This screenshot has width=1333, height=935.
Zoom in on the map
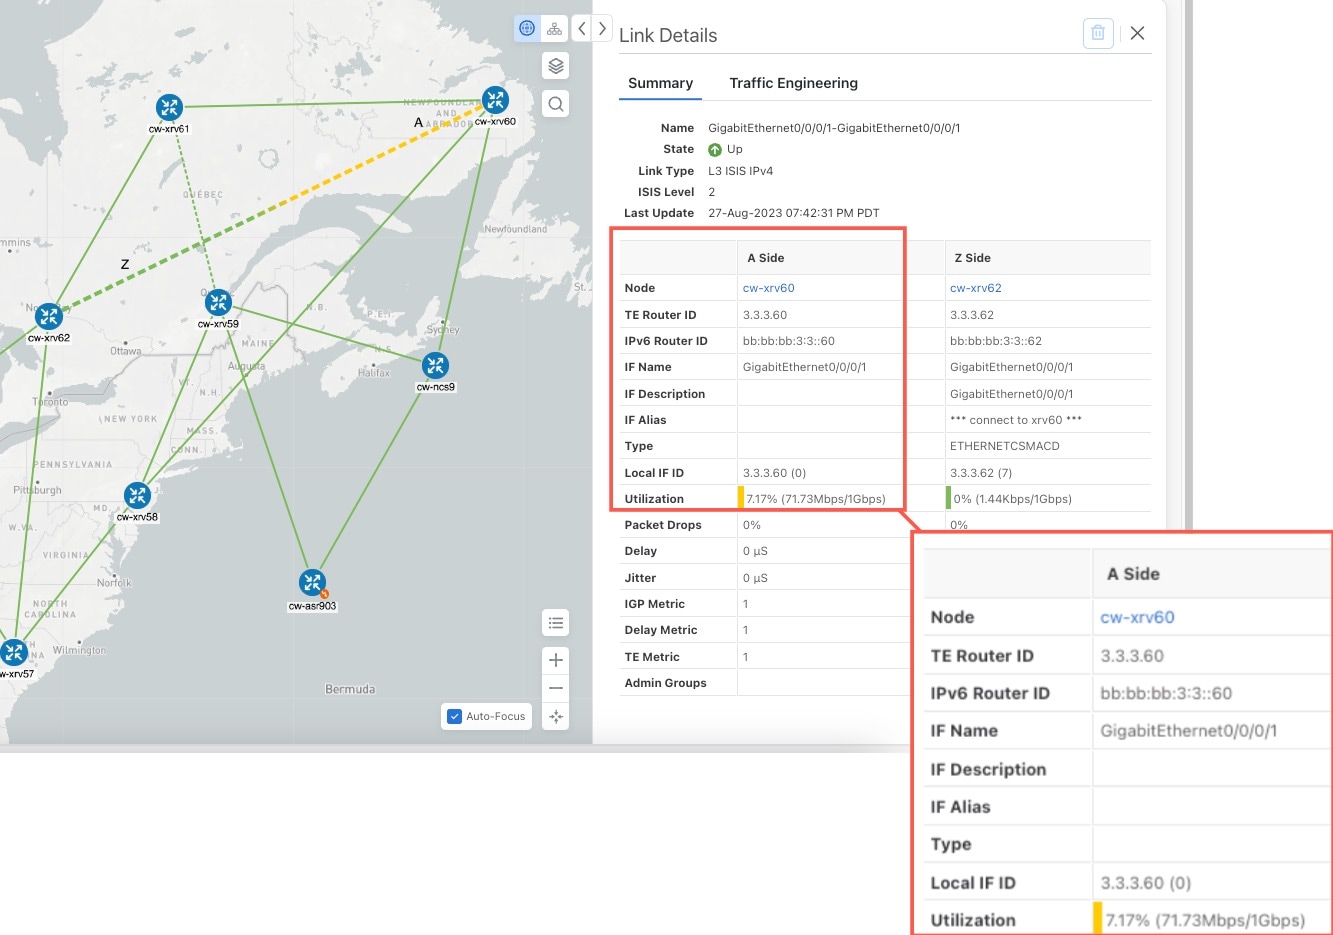click(x=555, y=660)
